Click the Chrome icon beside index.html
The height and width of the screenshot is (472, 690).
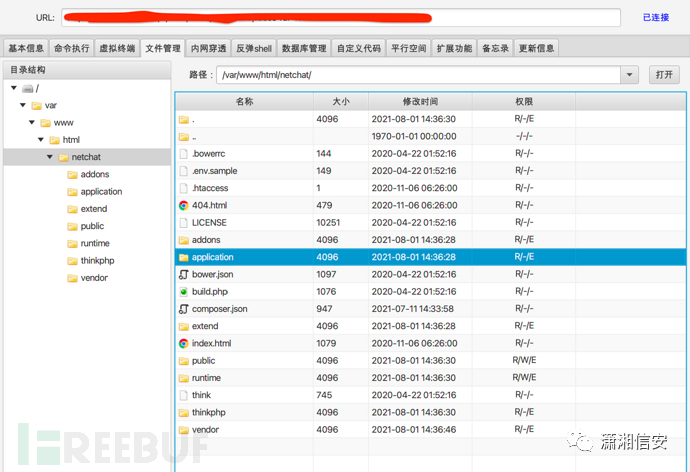(184, 344)
